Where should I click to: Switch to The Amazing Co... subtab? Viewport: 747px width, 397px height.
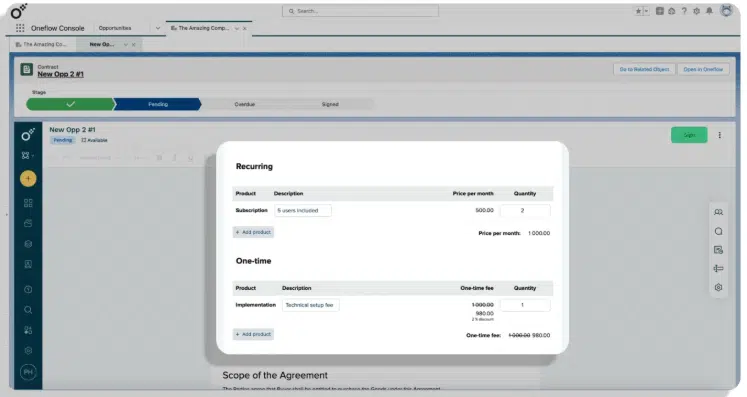coord(42,44)
